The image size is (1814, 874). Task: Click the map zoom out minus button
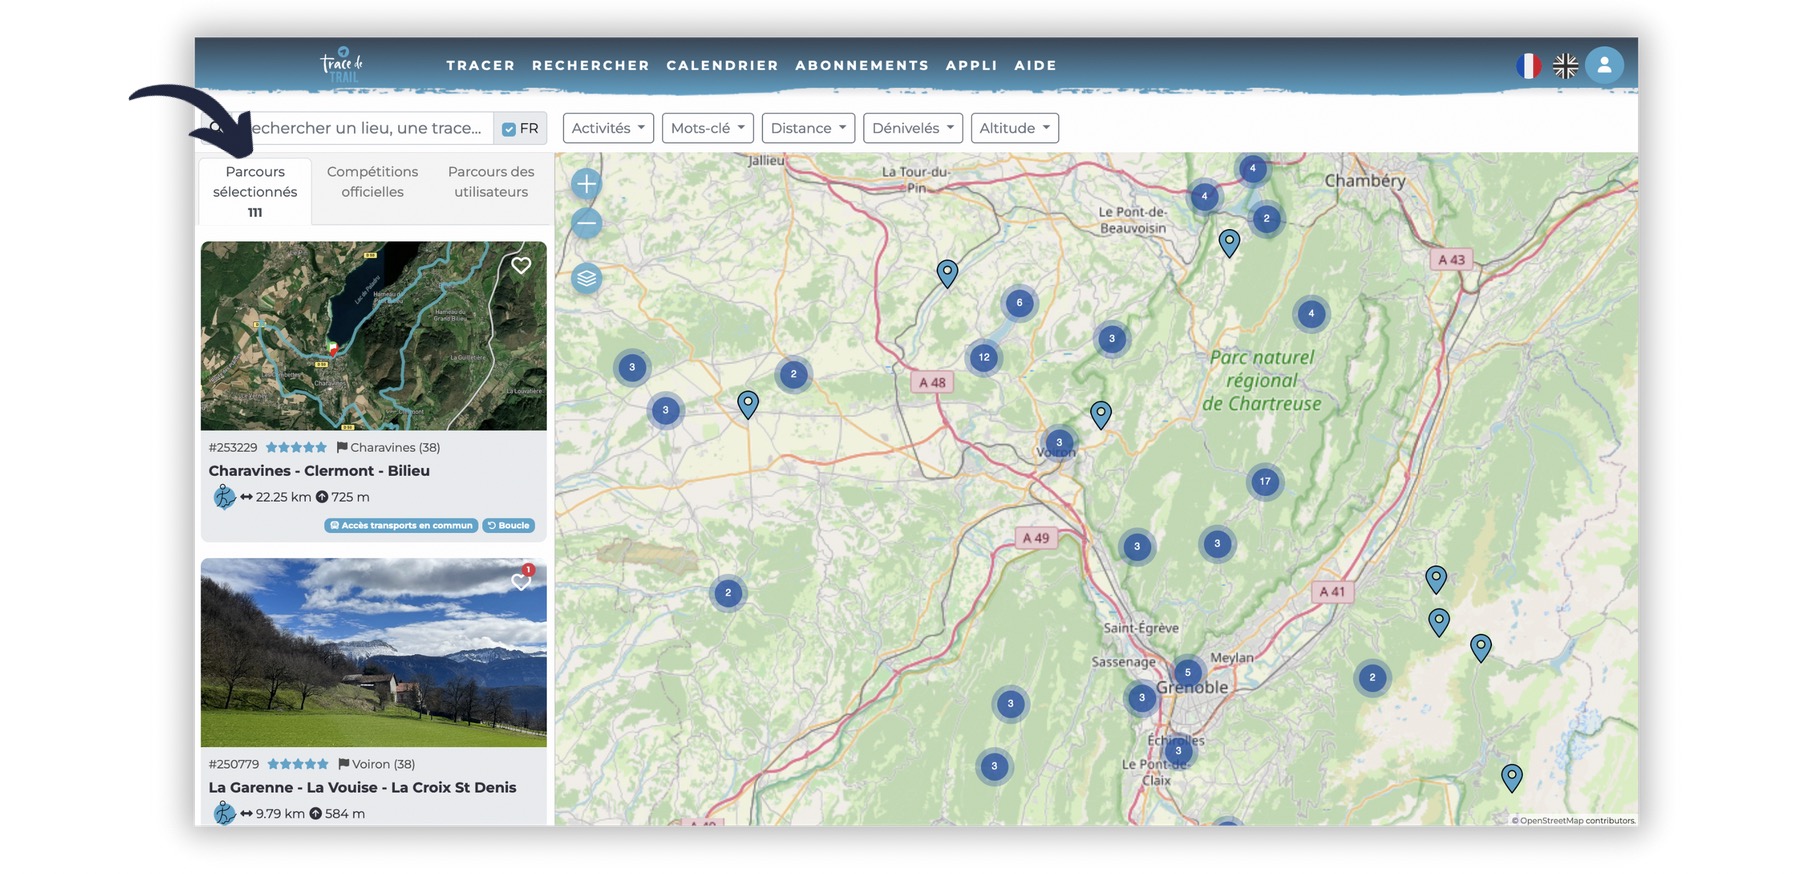[587, 223]
